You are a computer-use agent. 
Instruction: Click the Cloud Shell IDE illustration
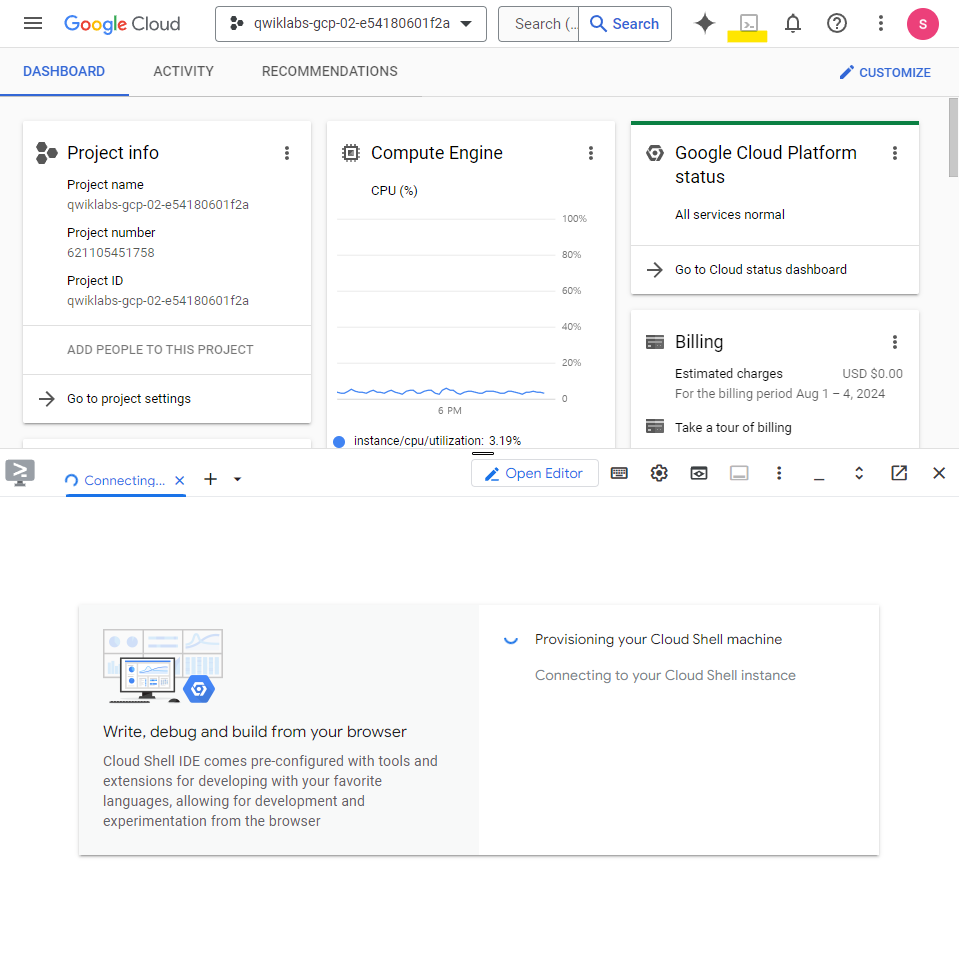(x=163, y=667)
